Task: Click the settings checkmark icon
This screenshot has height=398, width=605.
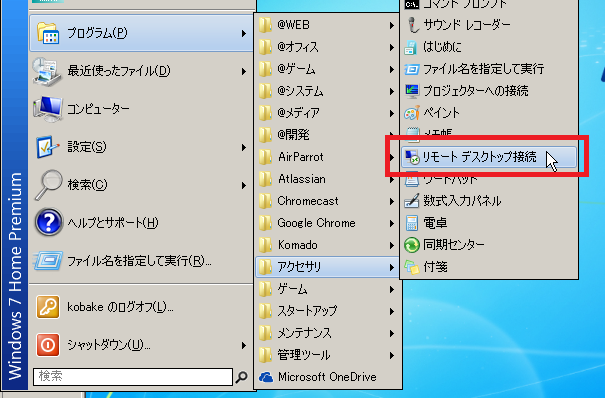Action: click(x=48, y=147)
